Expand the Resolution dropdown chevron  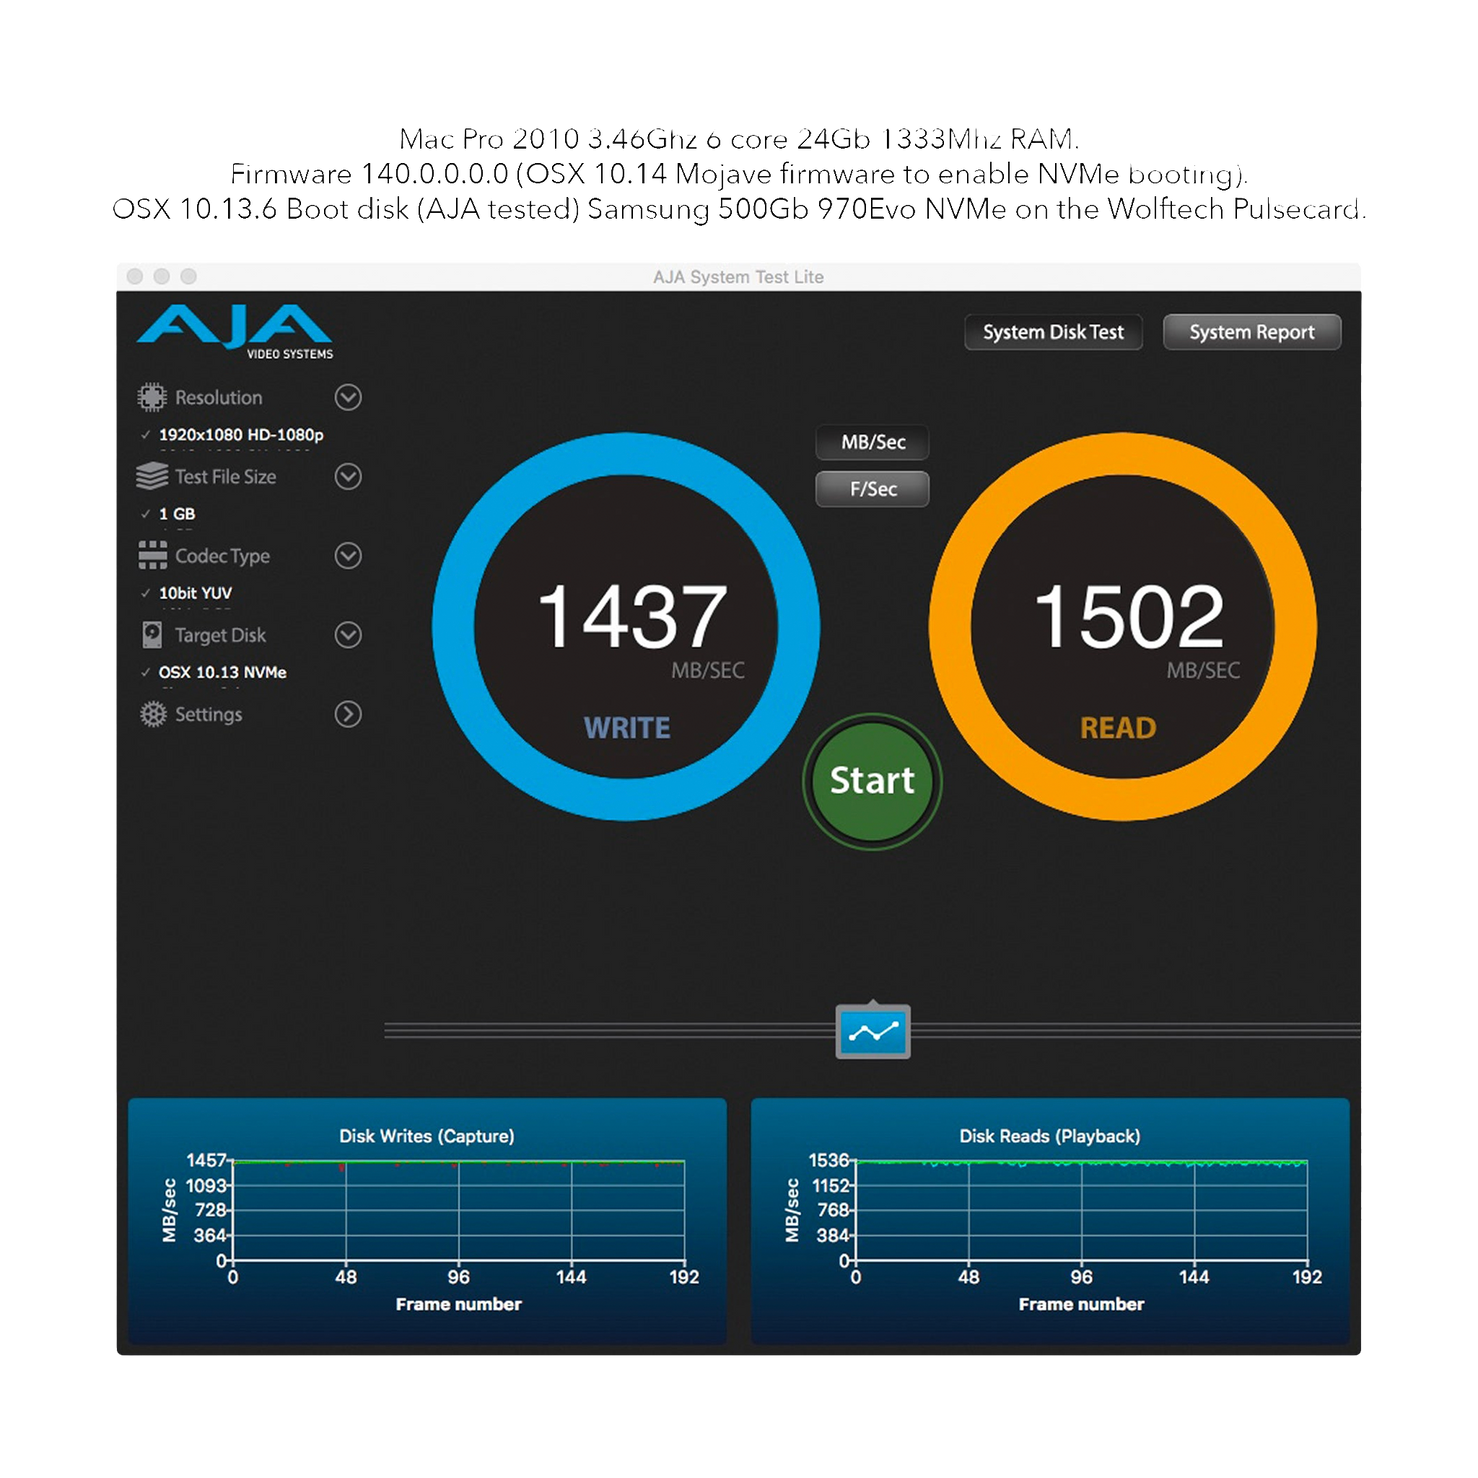pos(348,397)
